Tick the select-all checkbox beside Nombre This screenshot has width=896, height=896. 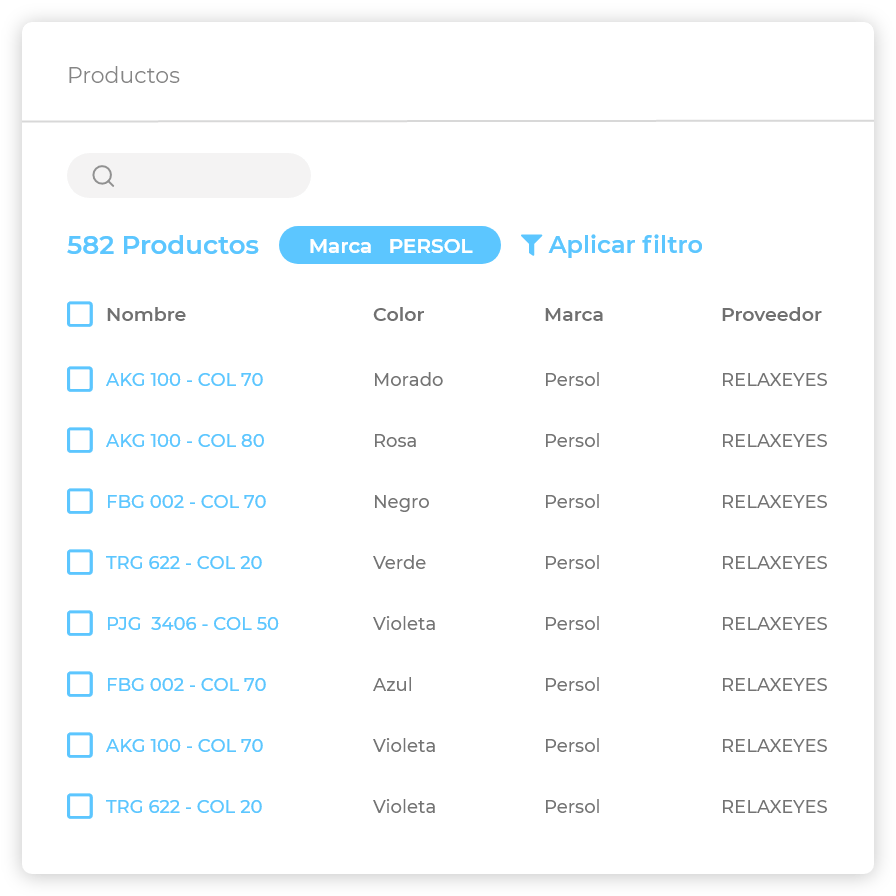pyautogui.click(x=80, y=314)
